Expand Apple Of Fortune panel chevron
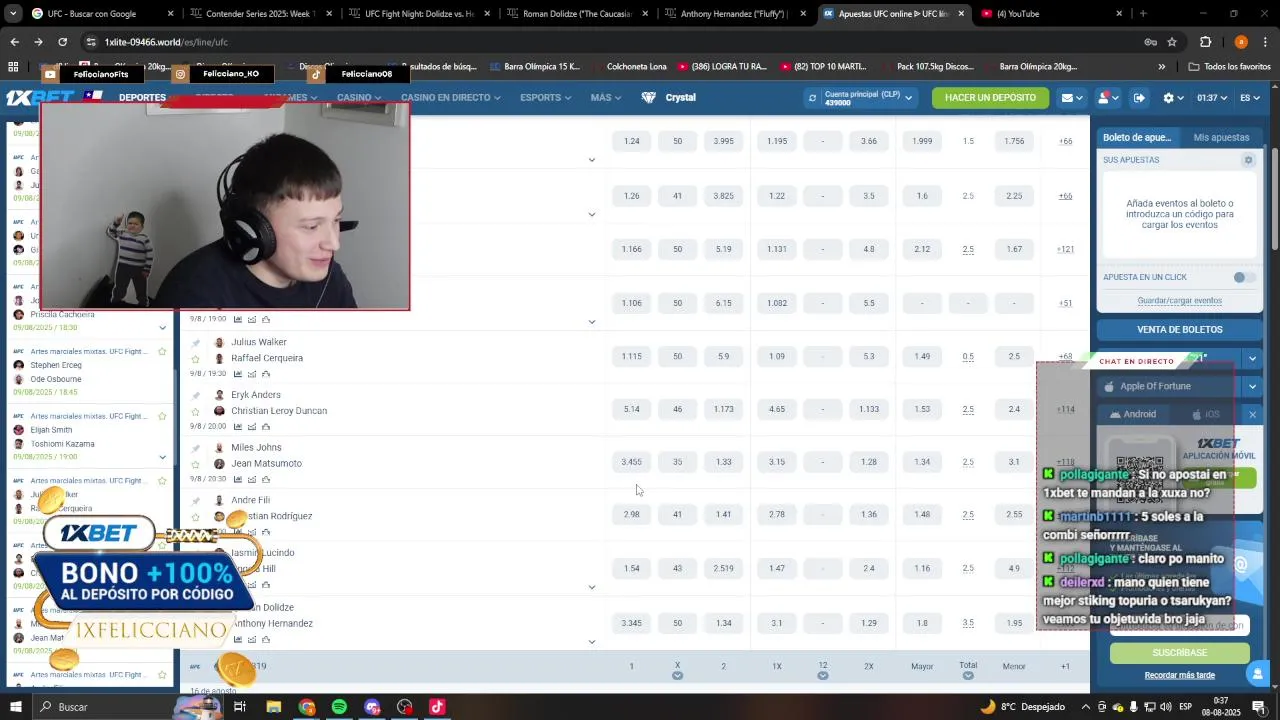Image resolution: width=1280 pixels, height=720 pixels. coord(1252,386)
